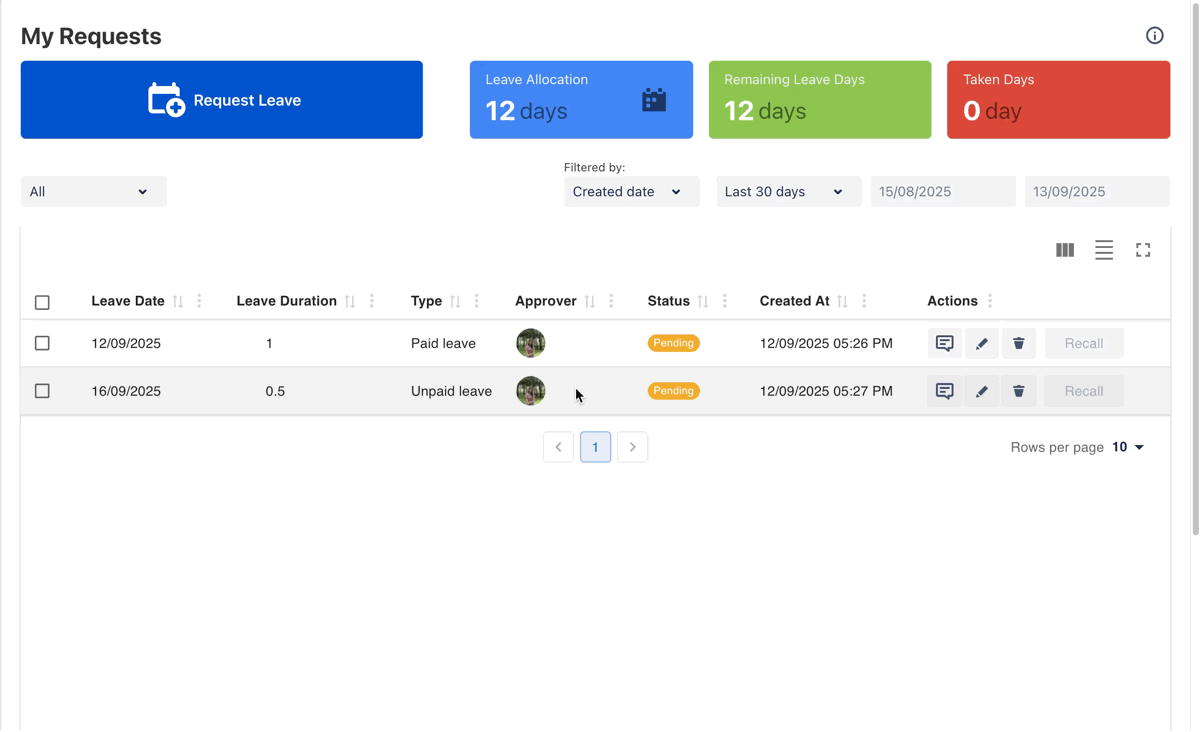Click the Request Leave button
Viewport: 1200px width, 732px height.
pyautogui.click(x=222, y=100)
